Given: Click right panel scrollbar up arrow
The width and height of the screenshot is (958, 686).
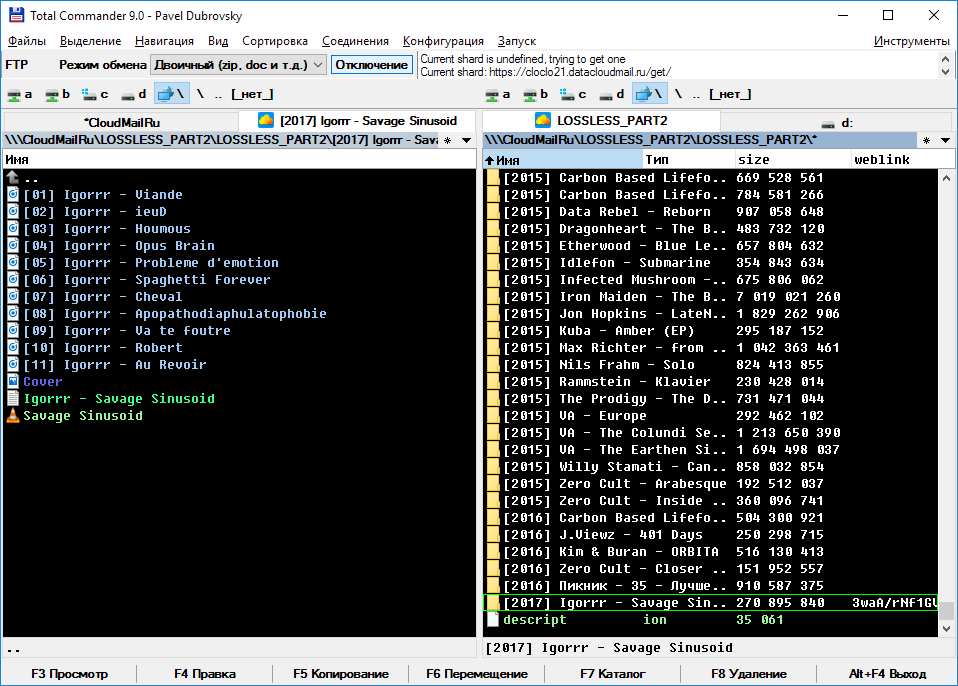Looking at the screenshot, I should tap(946, 178).
